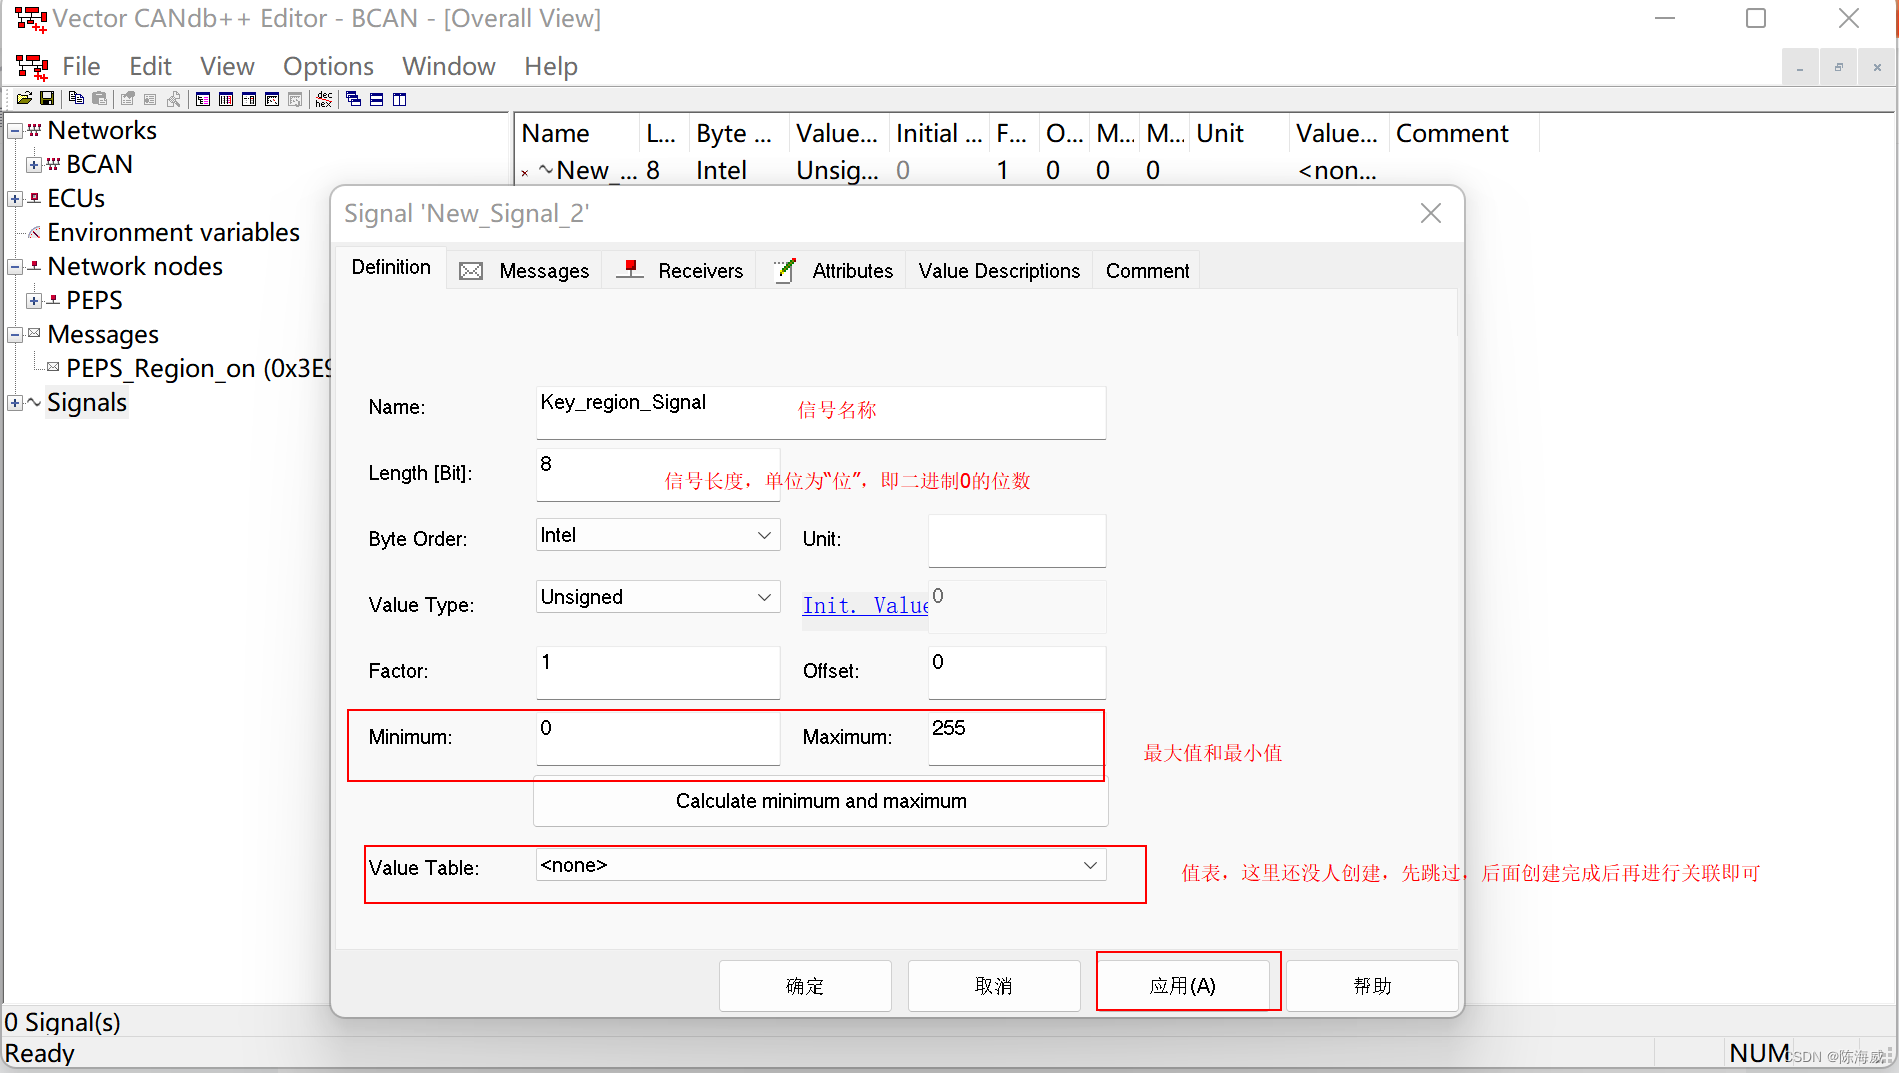The width and height of the screenshot is (1899, 1073).
Task: Click the Copy toolbar icon
Action: [x=75, y=98]
